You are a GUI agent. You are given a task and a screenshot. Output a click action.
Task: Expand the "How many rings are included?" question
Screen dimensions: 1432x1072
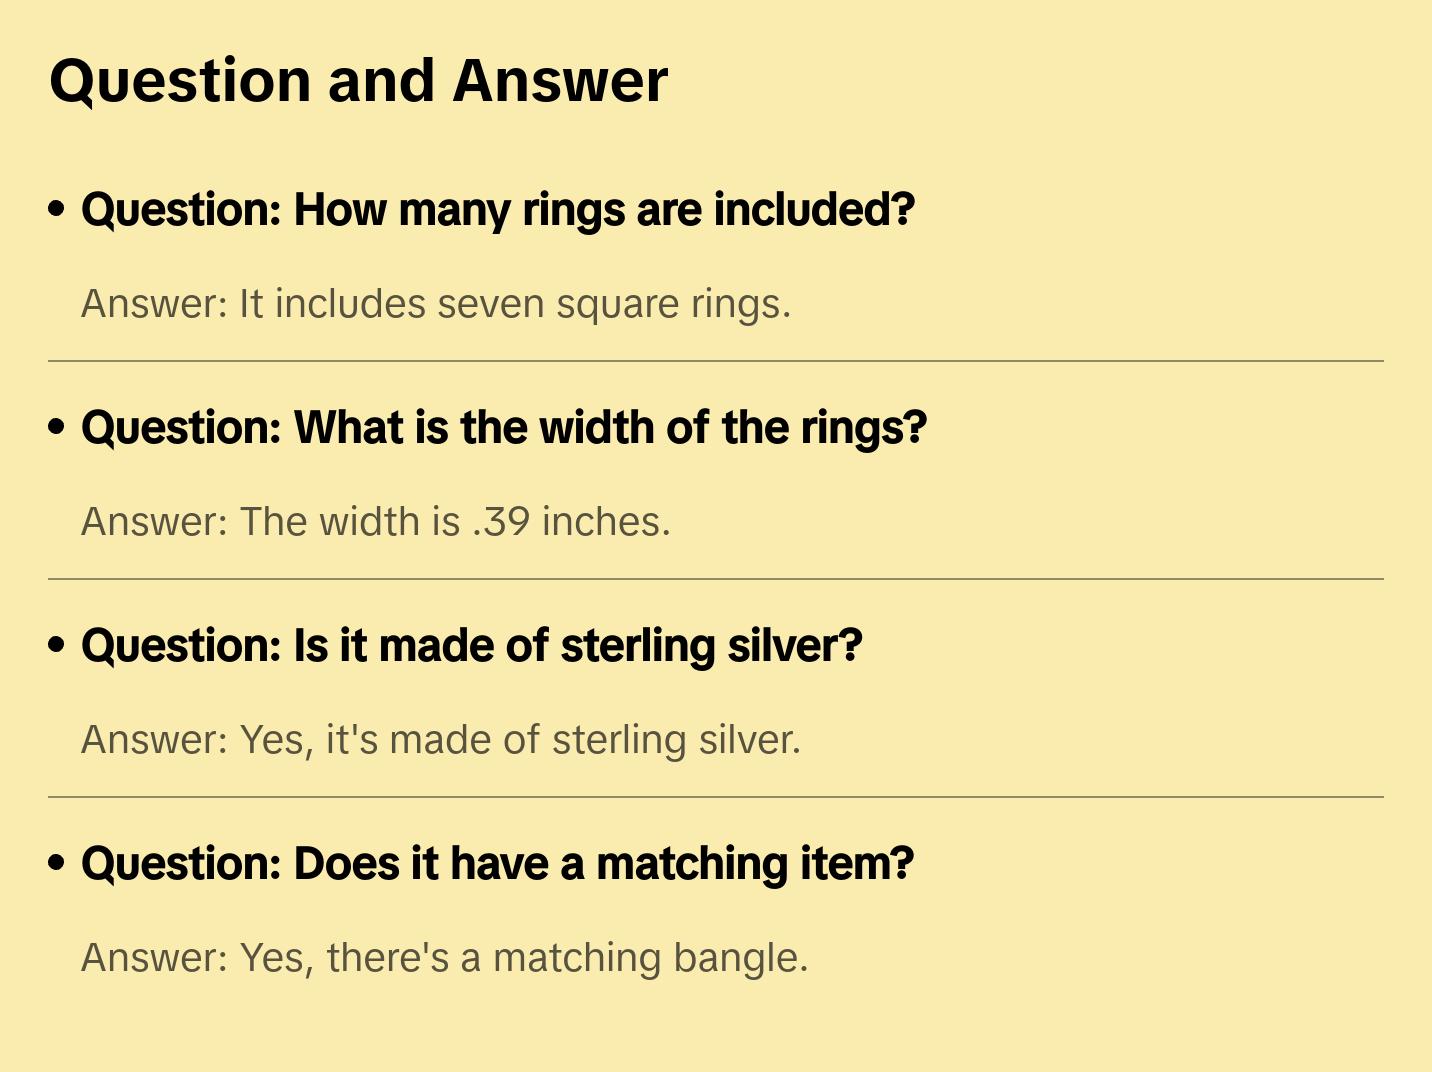(498, 210)
